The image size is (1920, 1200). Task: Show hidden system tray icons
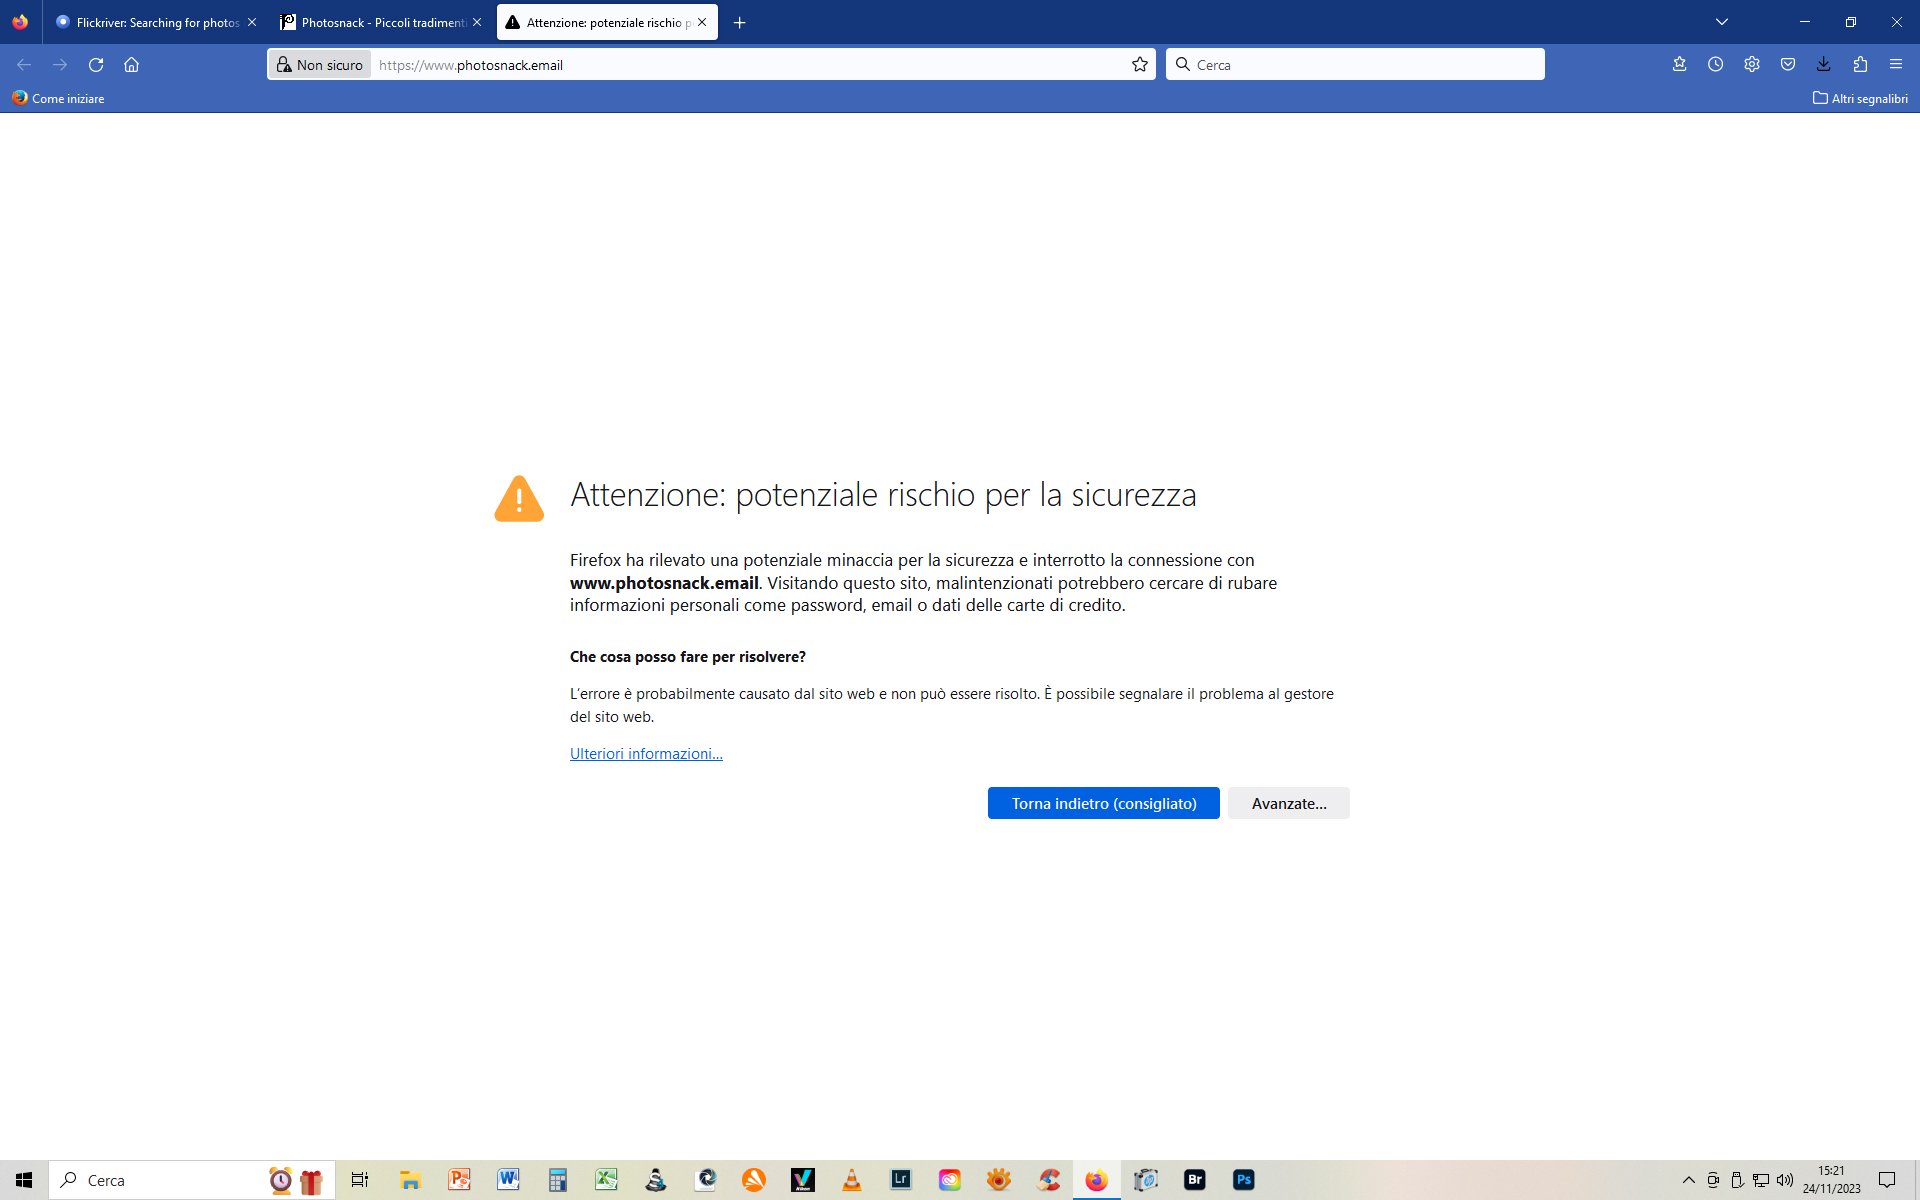[x=1689, y=1180]
